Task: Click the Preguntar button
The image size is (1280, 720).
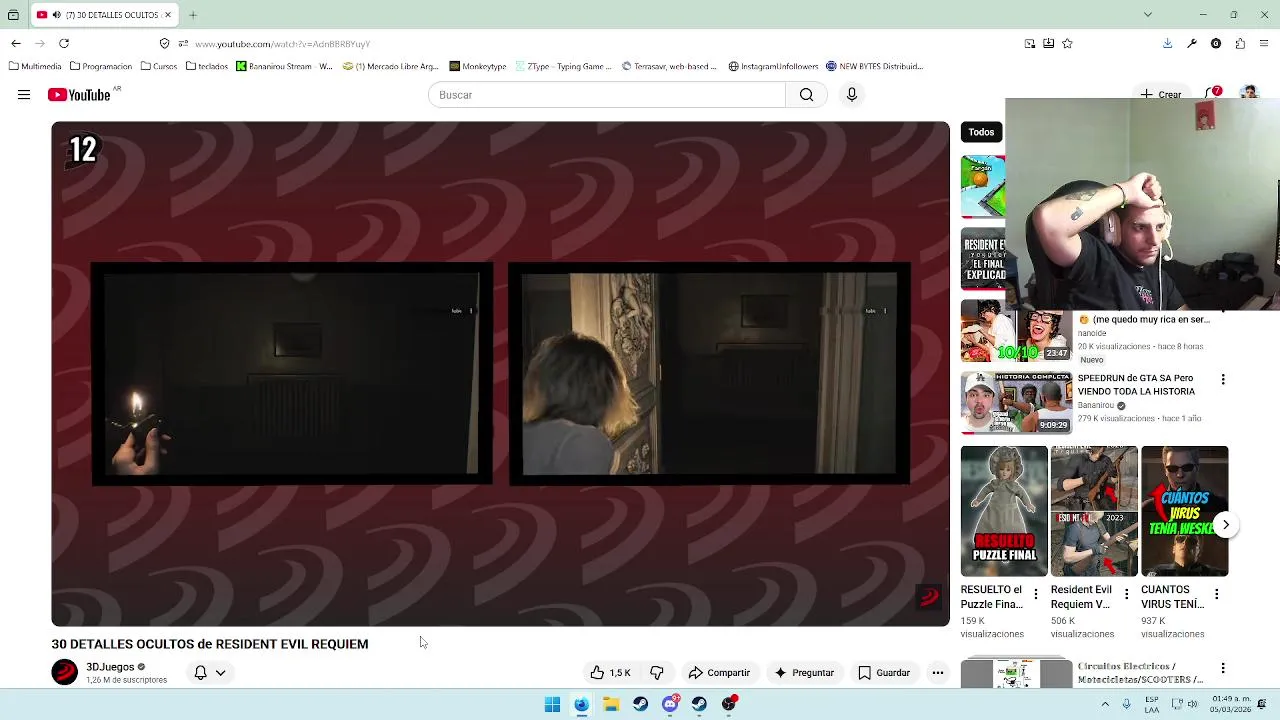Action: 804,673
